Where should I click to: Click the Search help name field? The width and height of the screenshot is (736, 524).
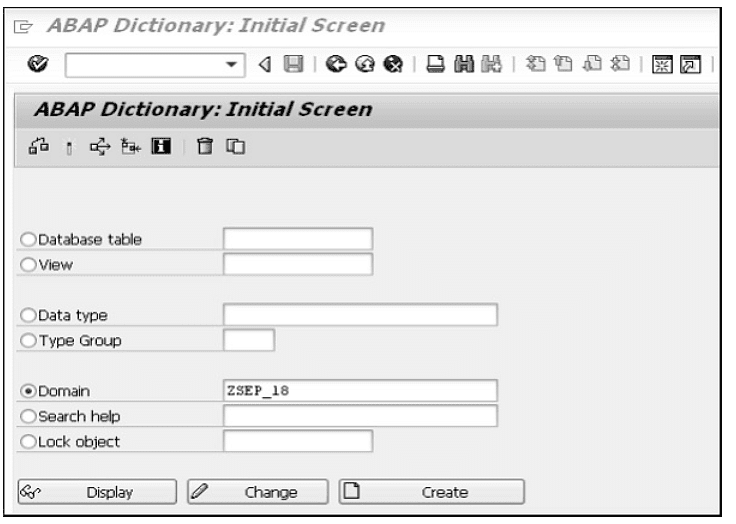coord(360,416)
